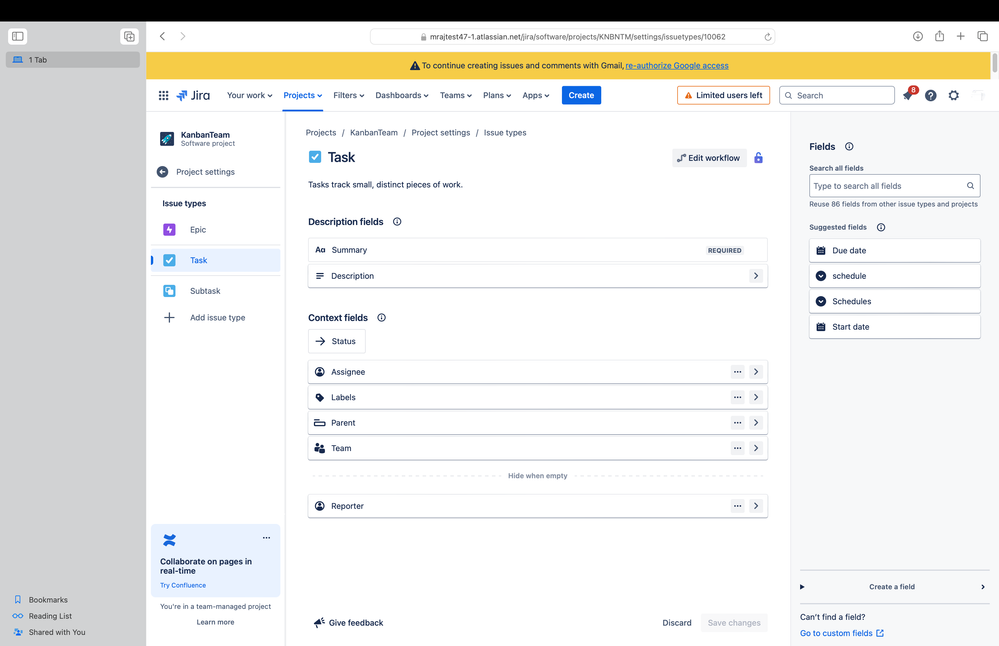The height and width of the screenshot is (646, 999).
Task: Click the KanbanTeam project avatar
Action: click(167, 139)
